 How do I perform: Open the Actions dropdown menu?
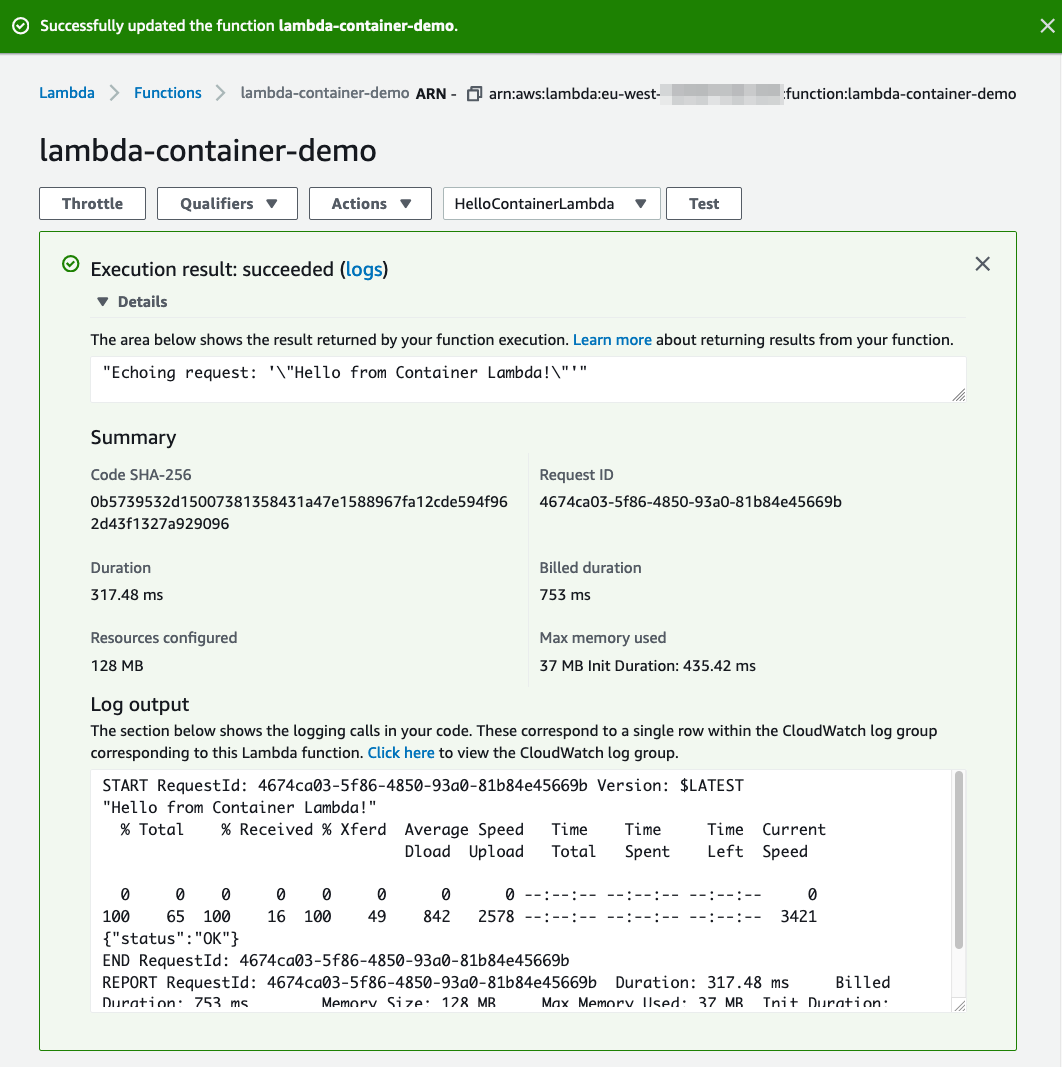tap(370, 203)
